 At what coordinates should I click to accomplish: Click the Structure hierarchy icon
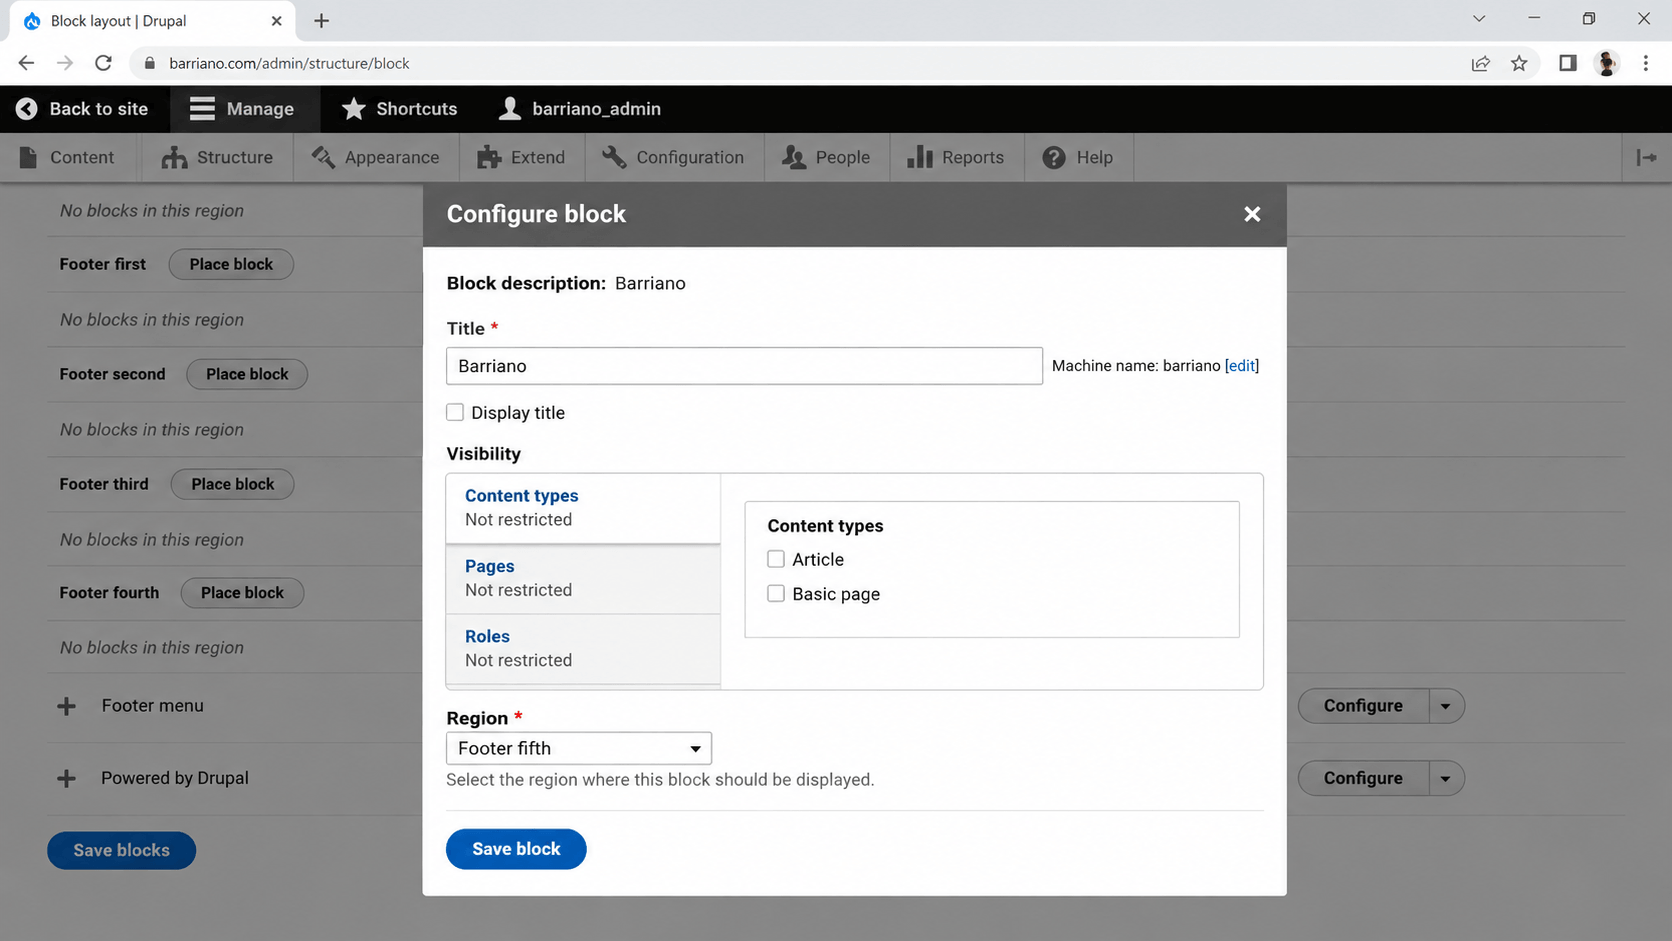[x=174, y=157]
